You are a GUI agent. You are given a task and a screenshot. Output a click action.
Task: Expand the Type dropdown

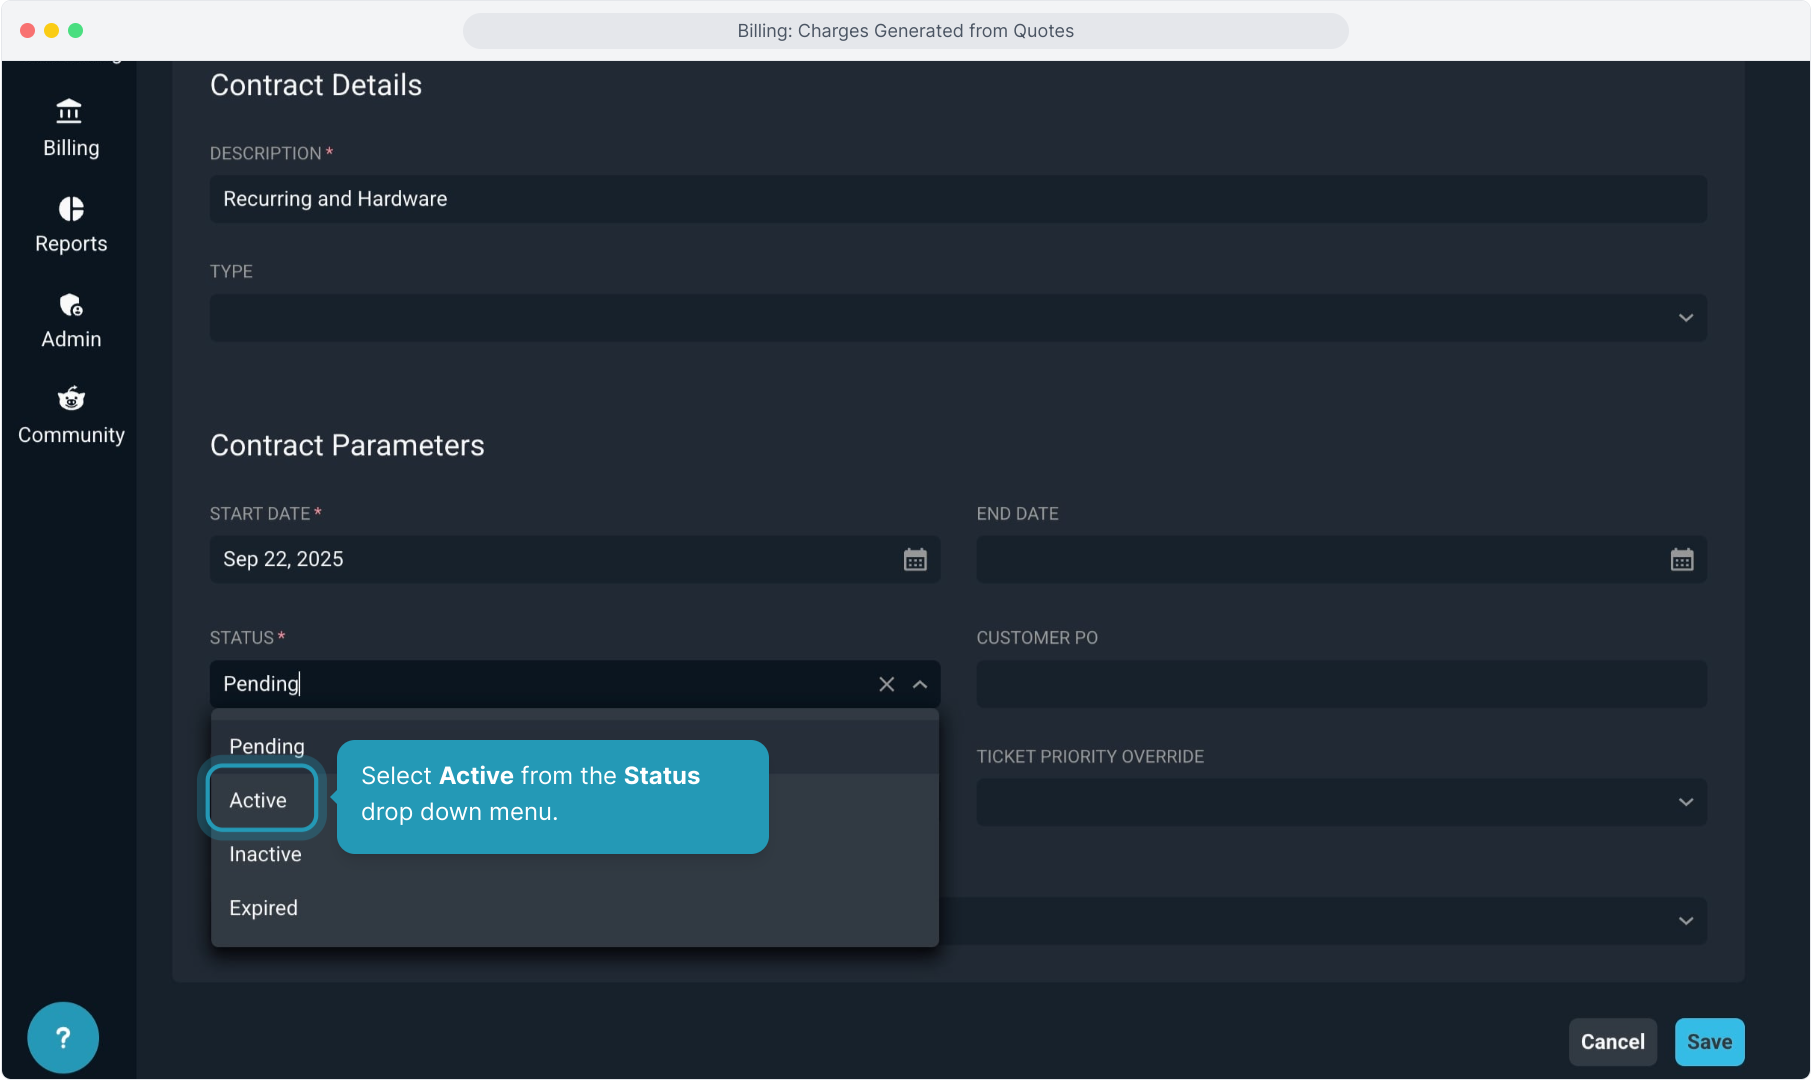pyautogui.click(x=1685, y=318)
